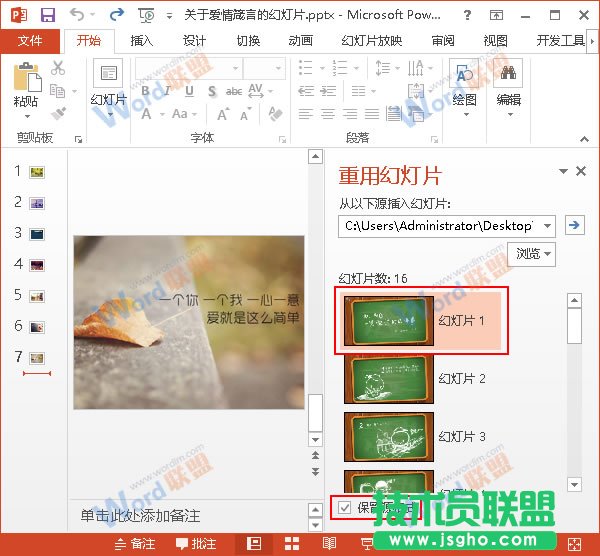Open the File (文件) menu

30,41
